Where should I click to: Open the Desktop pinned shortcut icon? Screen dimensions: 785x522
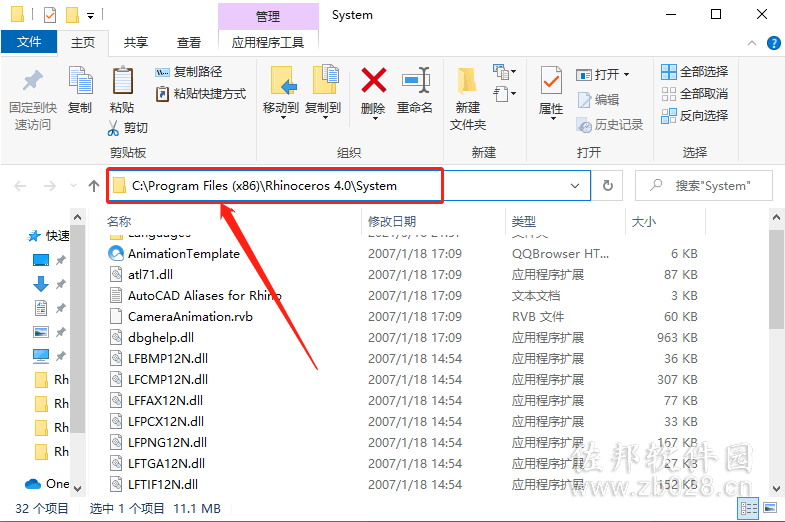(41, 260)
